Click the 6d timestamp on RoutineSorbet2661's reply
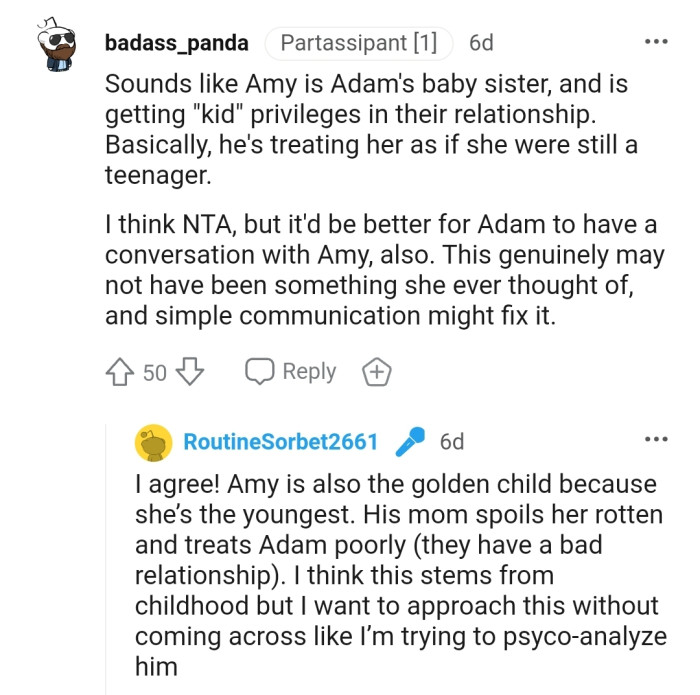The image size is (700, 695). [452, 442]
